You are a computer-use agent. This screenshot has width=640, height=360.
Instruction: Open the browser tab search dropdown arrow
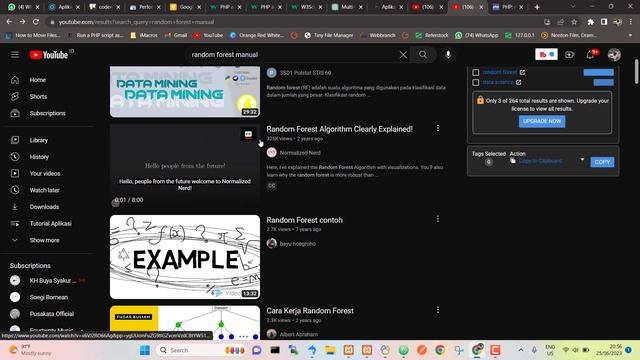click(x=573, y=7)
